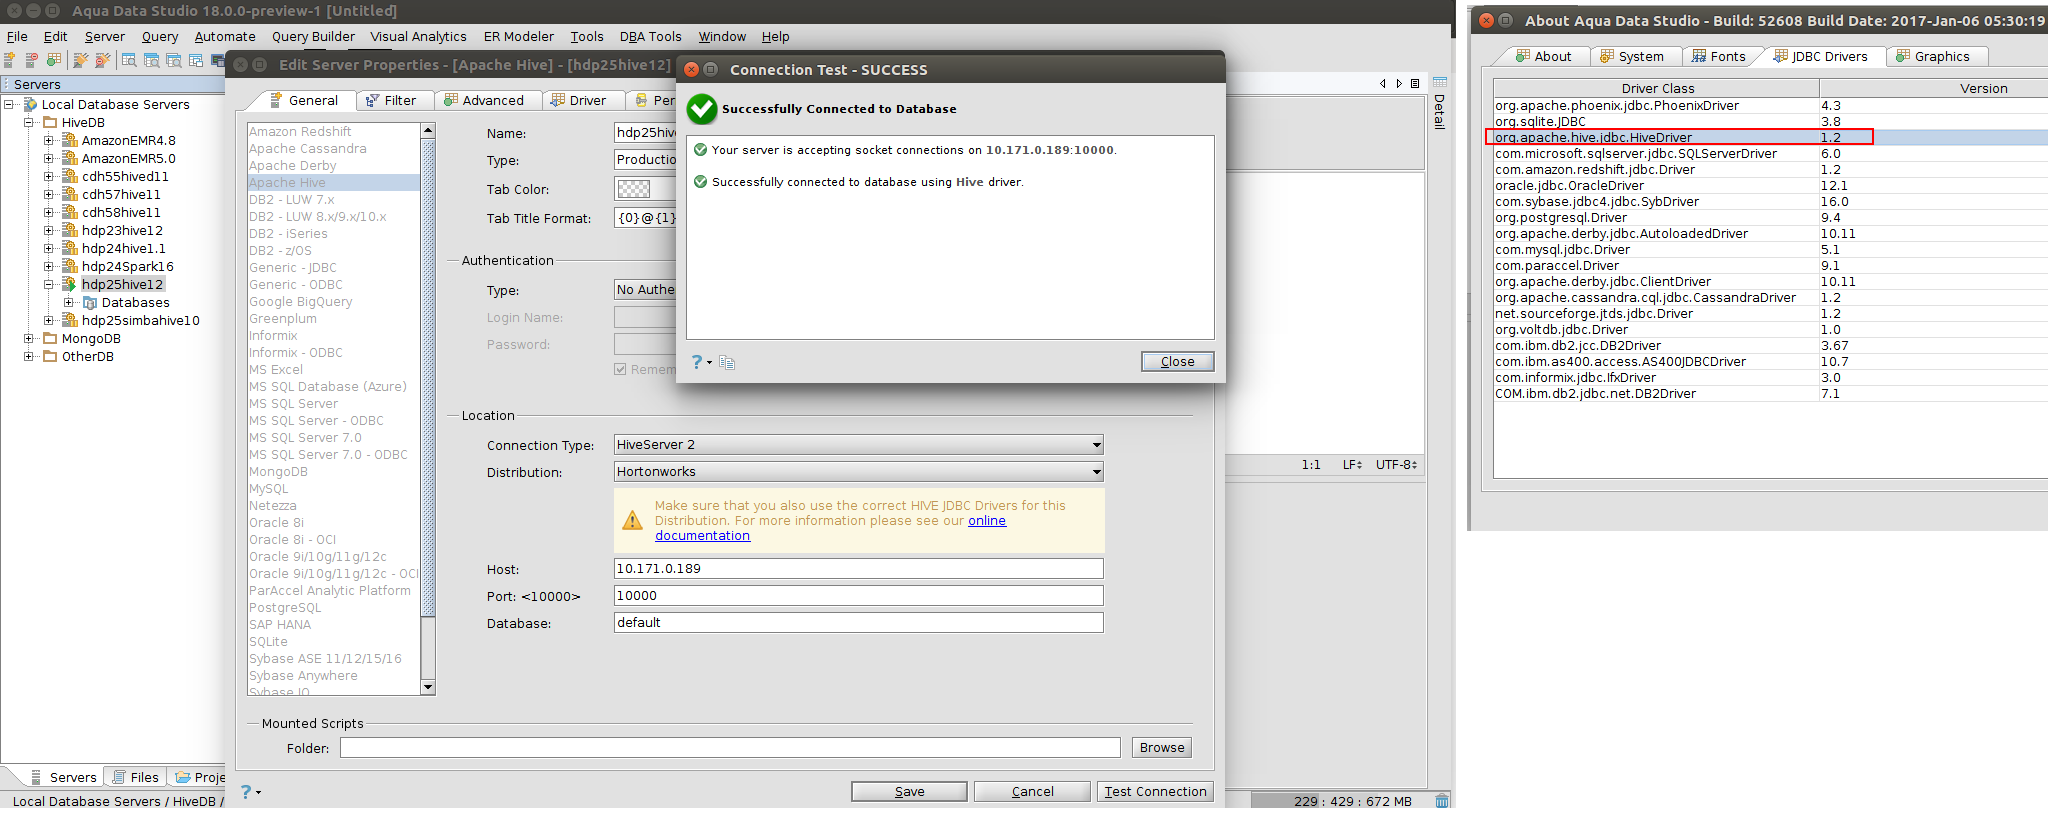The image size is (2048, 826).
Task: Click the Local Database Servers icon
Action: click(31, 104)
